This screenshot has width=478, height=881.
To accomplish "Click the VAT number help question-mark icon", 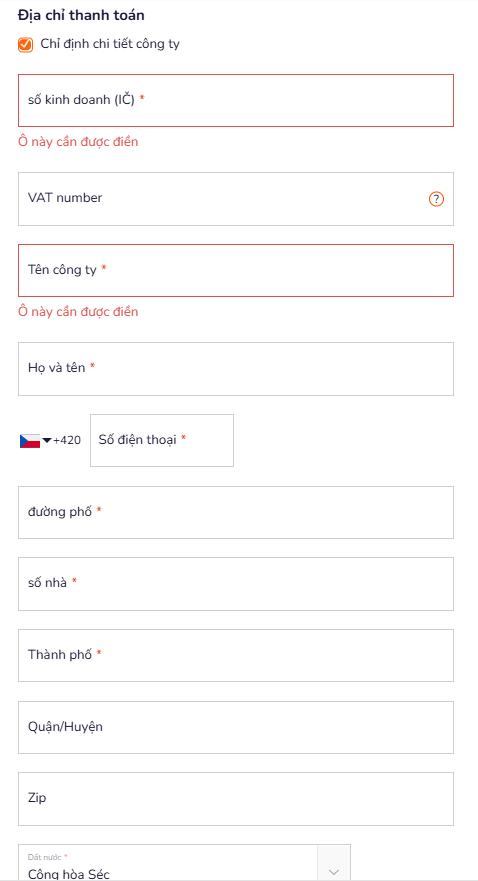I will click(x=436, y=199).
